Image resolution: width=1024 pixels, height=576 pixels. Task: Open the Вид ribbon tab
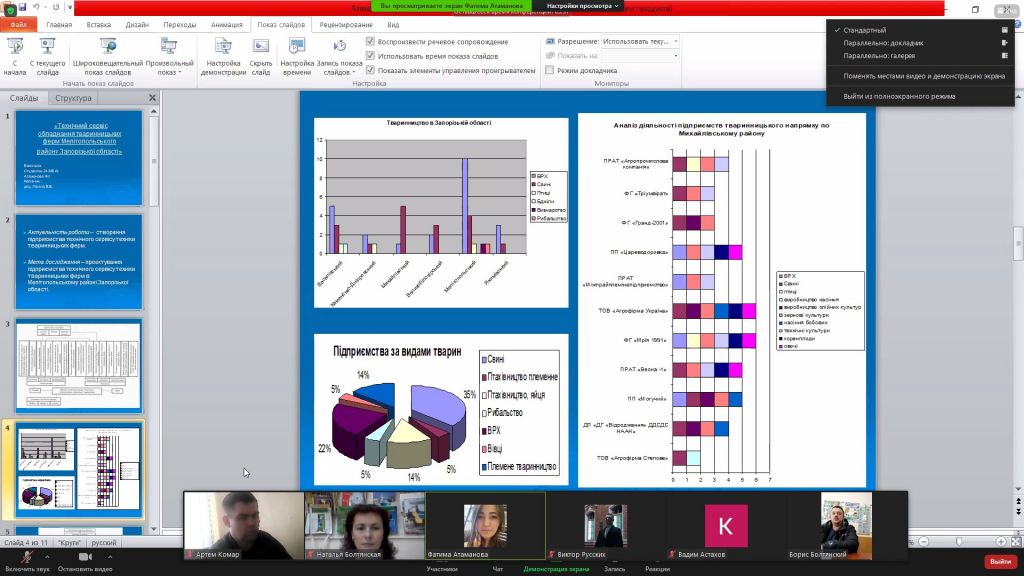click(393, 25)
